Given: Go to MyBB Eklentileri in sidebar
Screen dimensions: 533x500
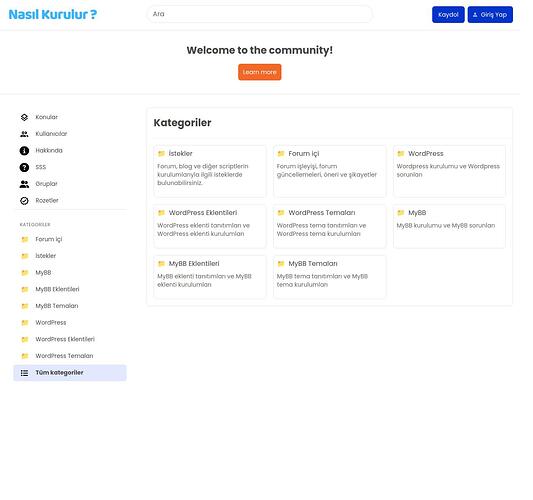Looking at the screenshot, I should click(x=70, y=289).
